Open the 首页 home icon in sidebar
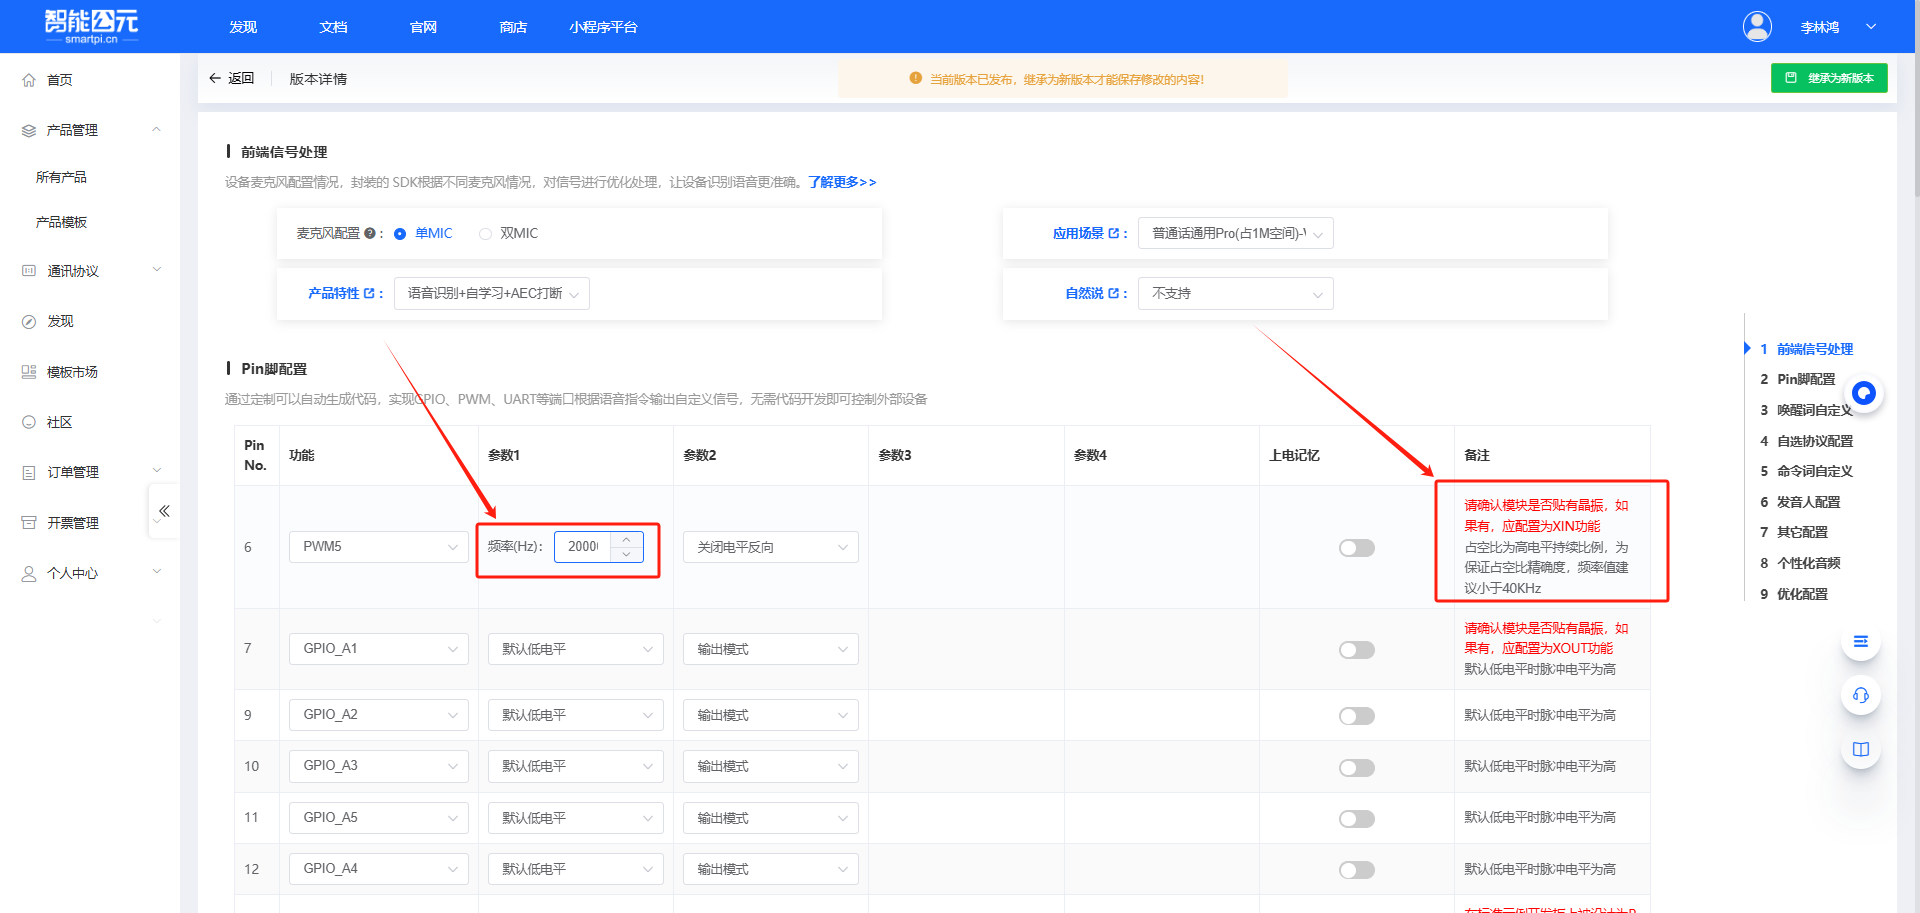Viewport: 1920px width, 913px height. [x=28, y=79]
